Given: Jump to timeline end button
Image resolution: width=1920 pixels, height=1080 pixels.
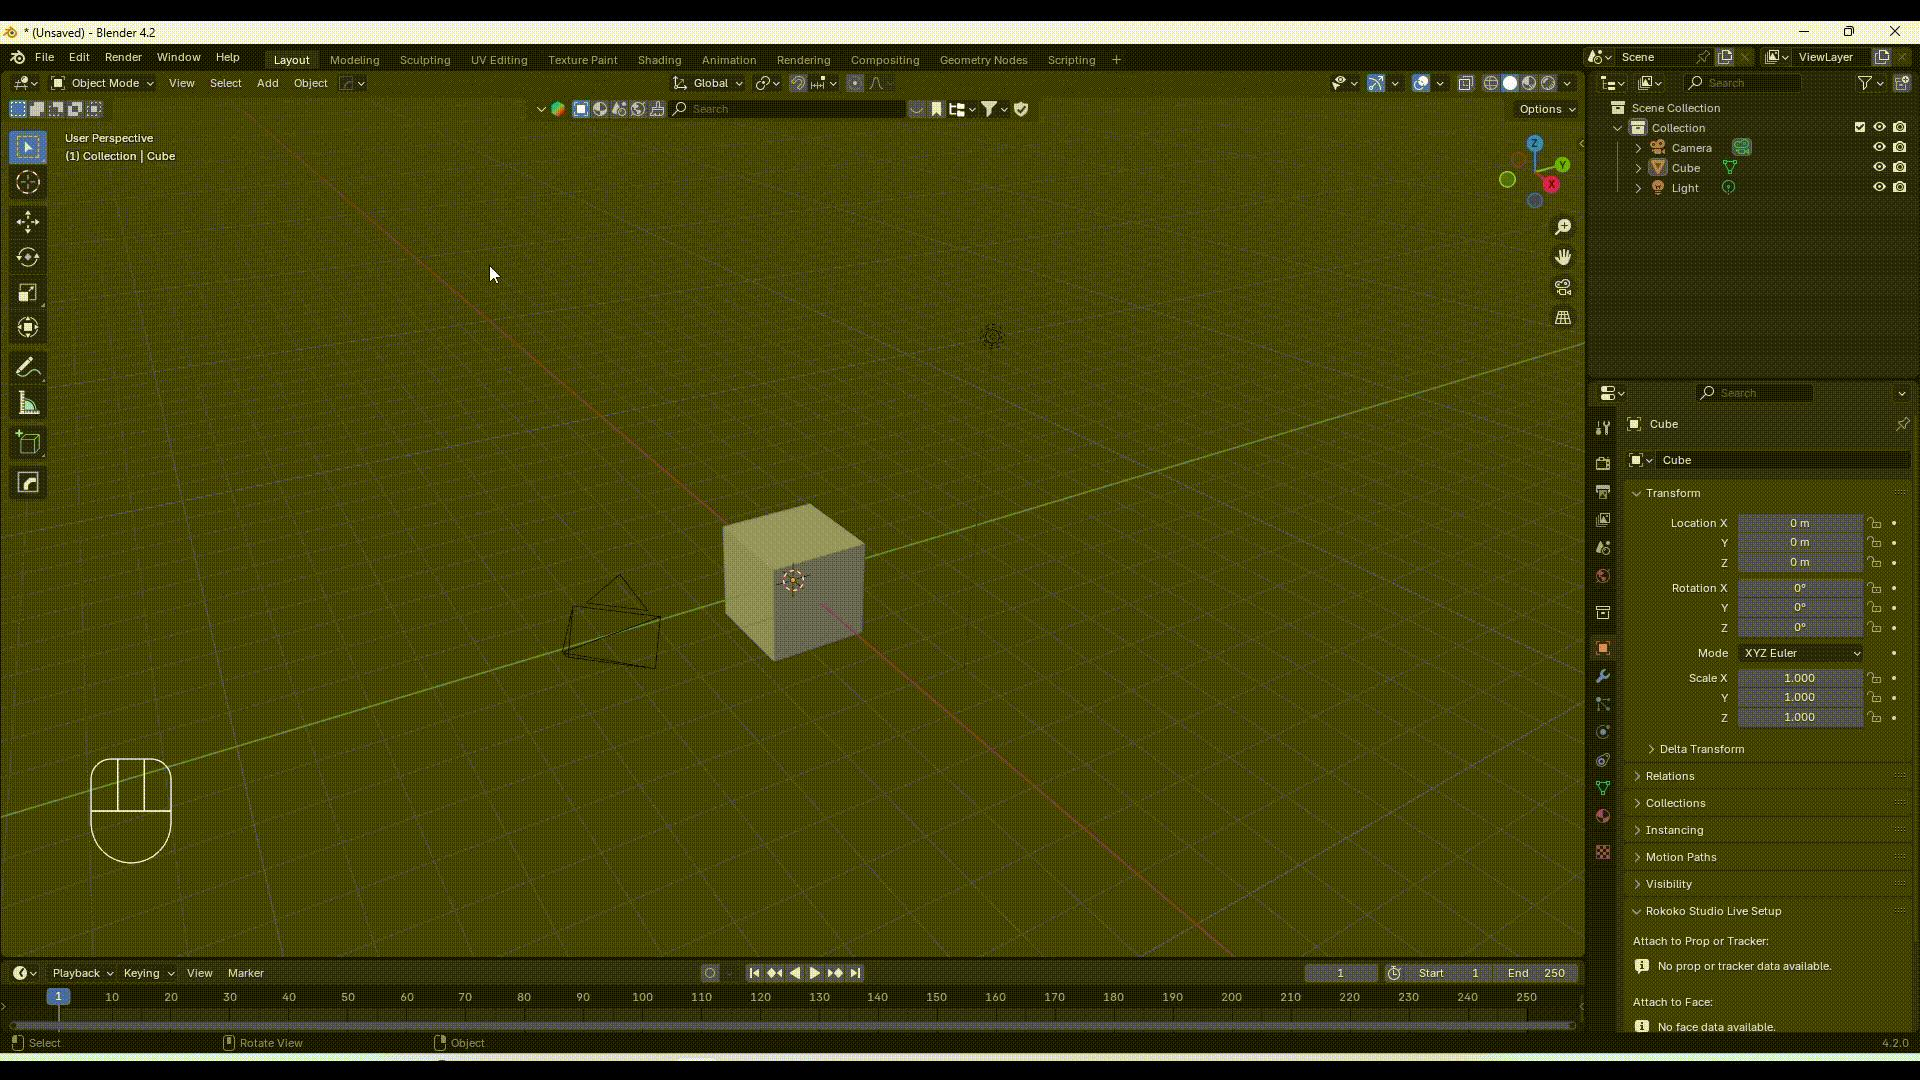Looking at the screenshot, I should point(855,973).
